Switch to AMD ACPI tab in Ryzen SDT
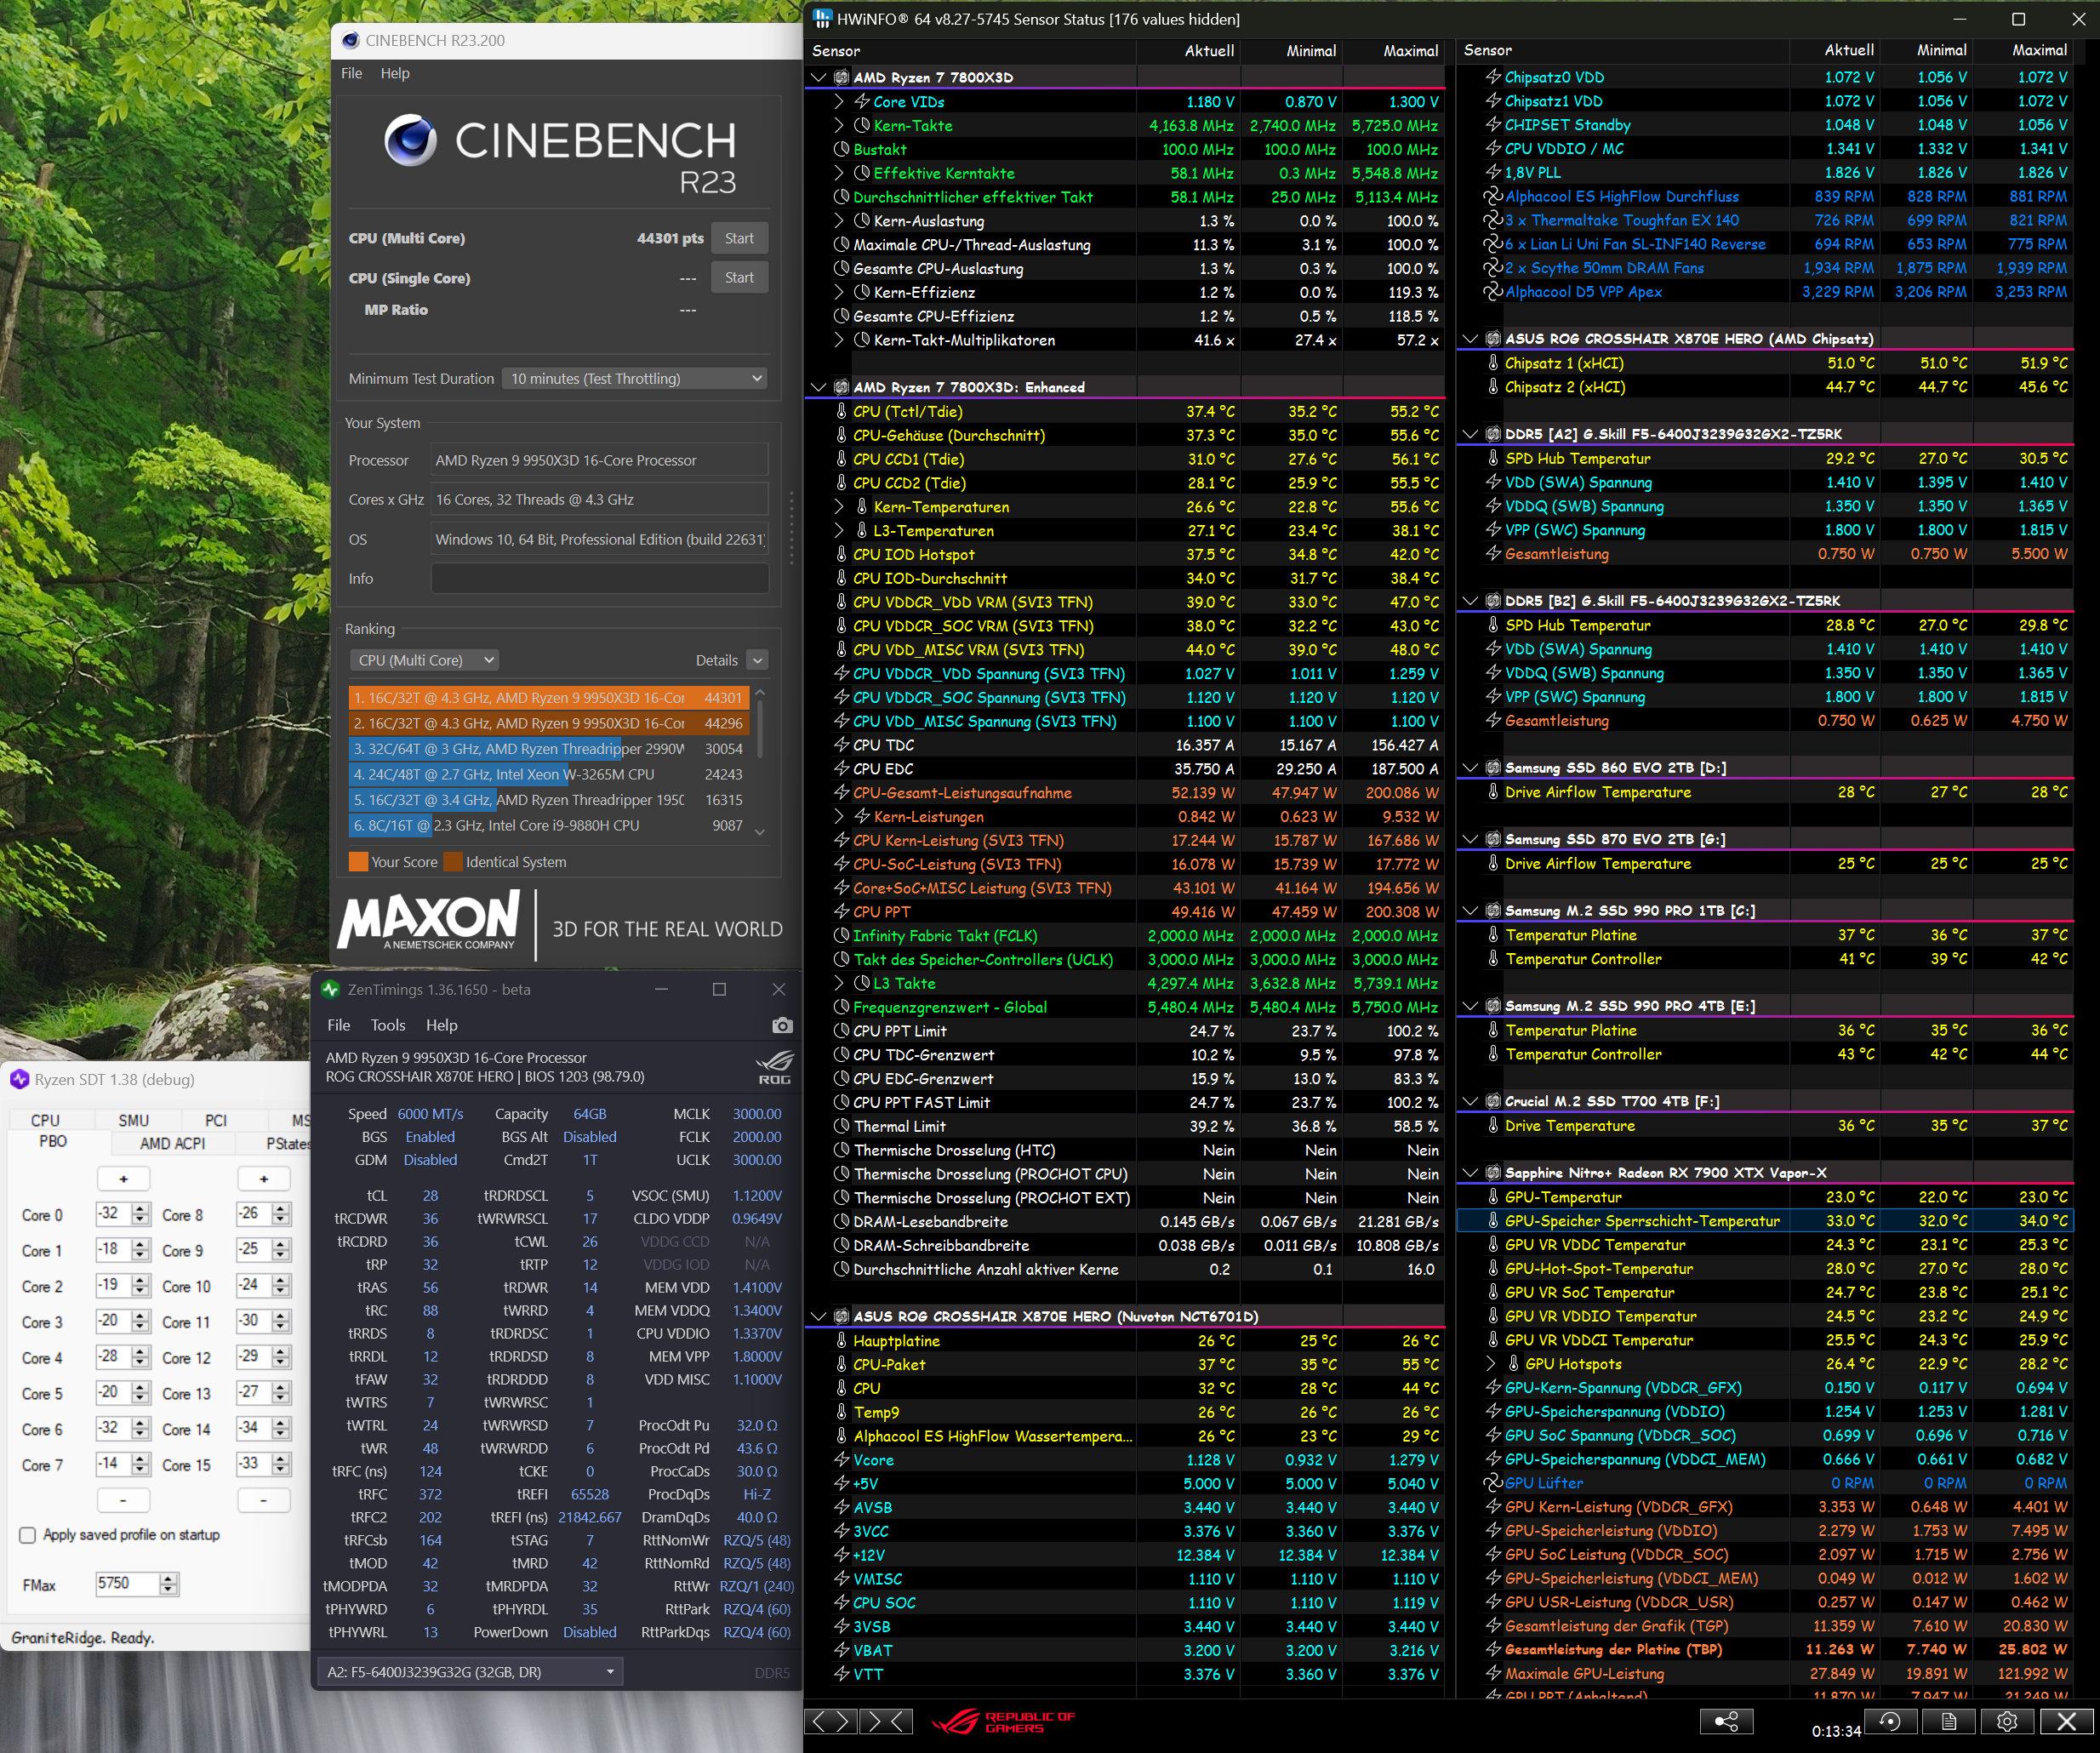 (x=172, y=1143)
